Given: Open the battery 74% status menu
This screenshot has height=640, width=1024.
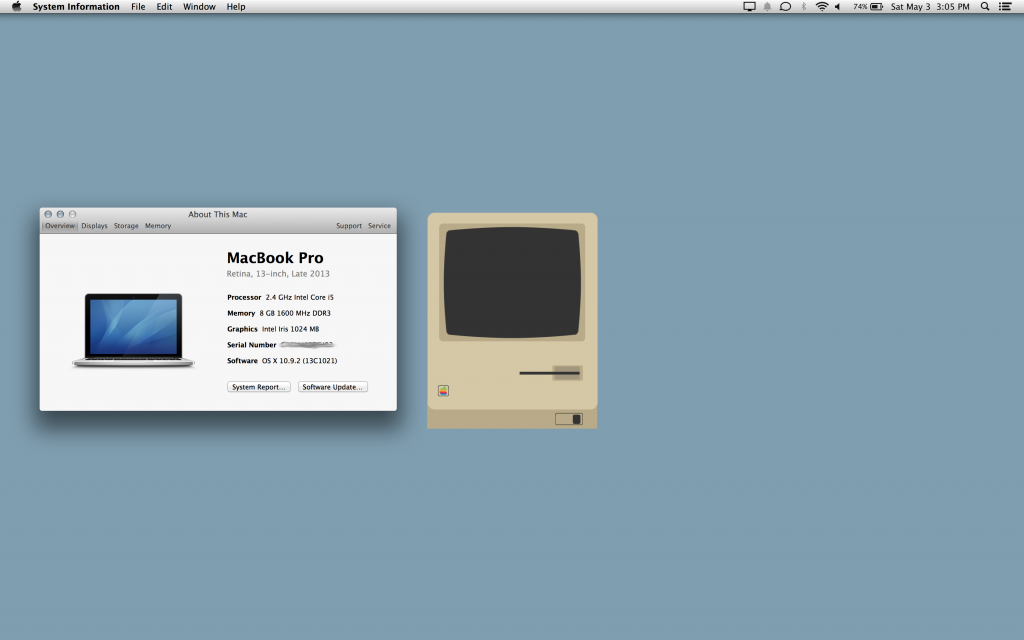Looking at the screenshot, I should pyautogui.click(x=867, y=7).
